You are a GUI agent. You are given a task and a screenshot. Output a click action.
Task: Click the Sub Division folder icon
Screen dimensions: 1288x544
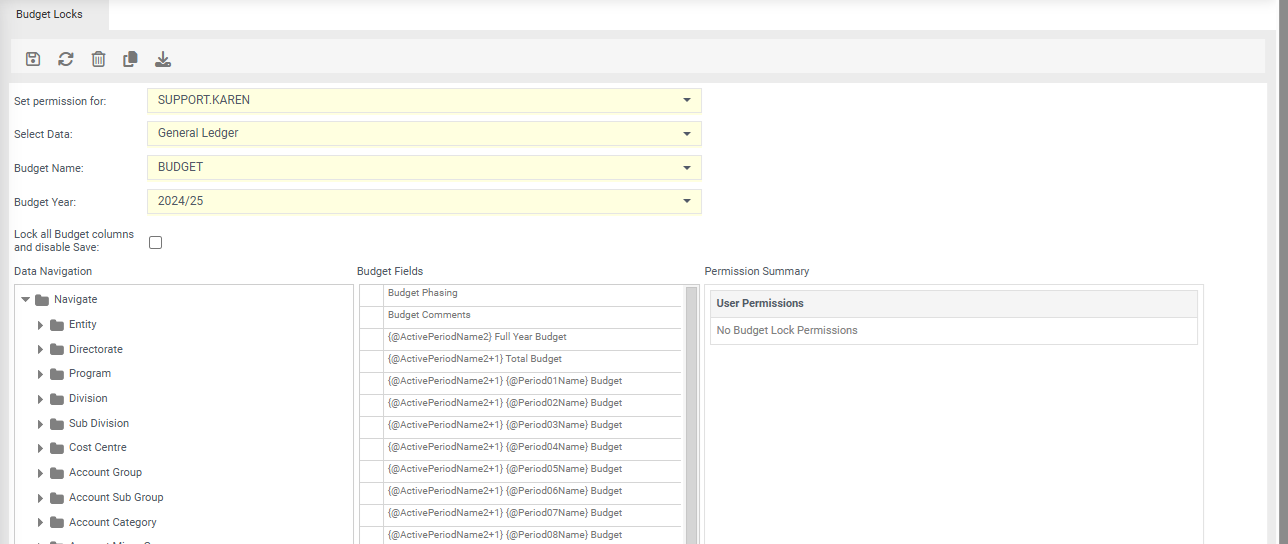pyautogui.click(x=57, y=423)
